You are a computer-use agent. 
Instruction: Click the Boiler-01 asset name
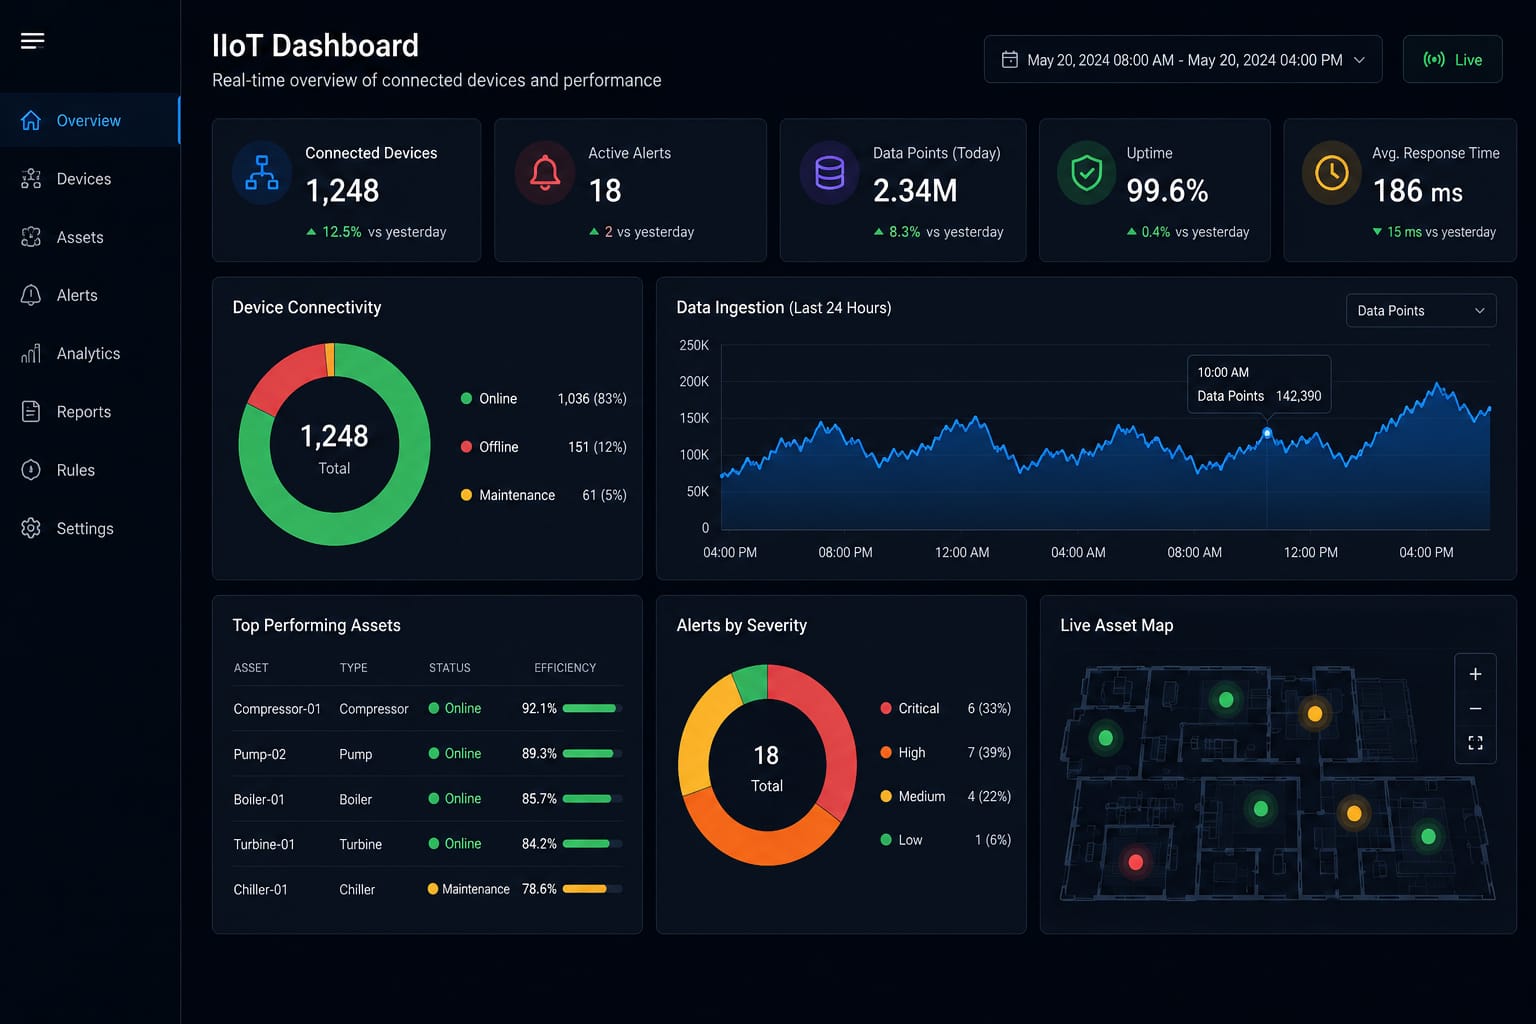pyautogui.click(x=259, y=799)
